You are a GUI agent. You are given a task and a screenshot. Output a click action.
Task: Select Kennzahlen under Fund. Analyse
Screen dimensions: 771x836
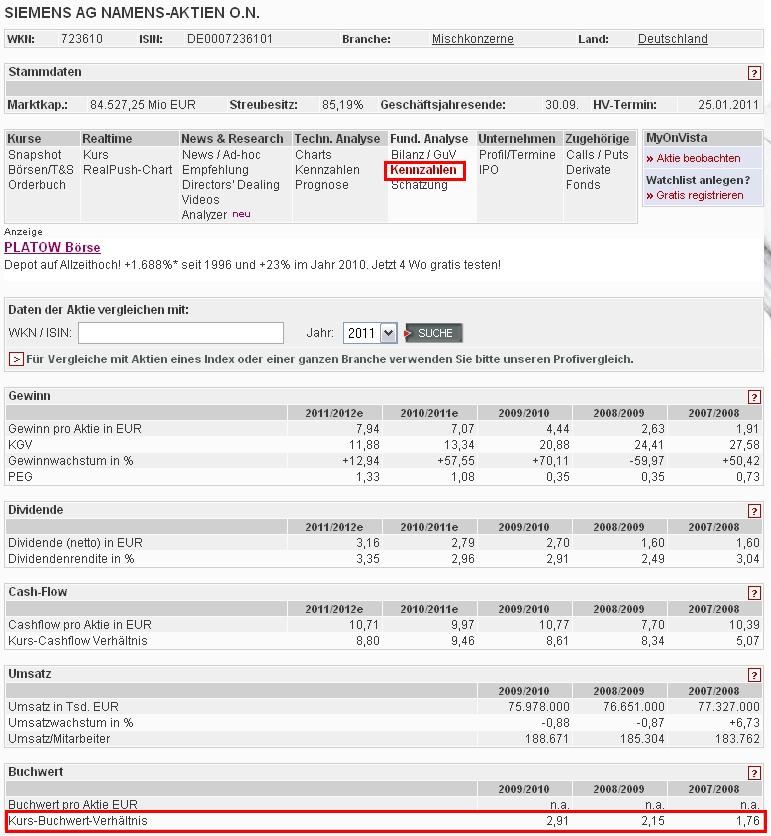tap(423, 170)
